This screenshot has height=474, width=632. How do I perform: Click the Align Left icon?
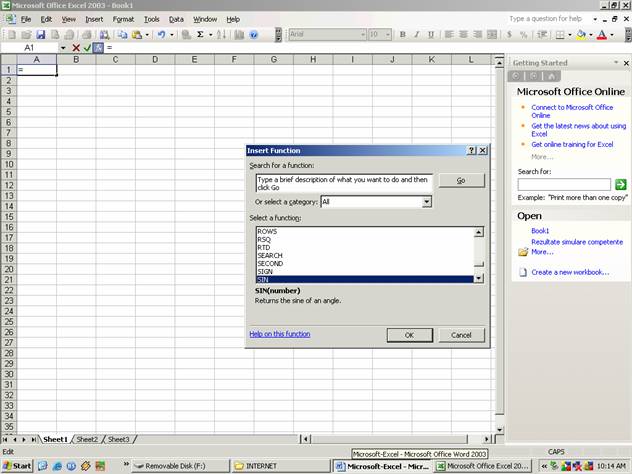click(x=449, y=35)
